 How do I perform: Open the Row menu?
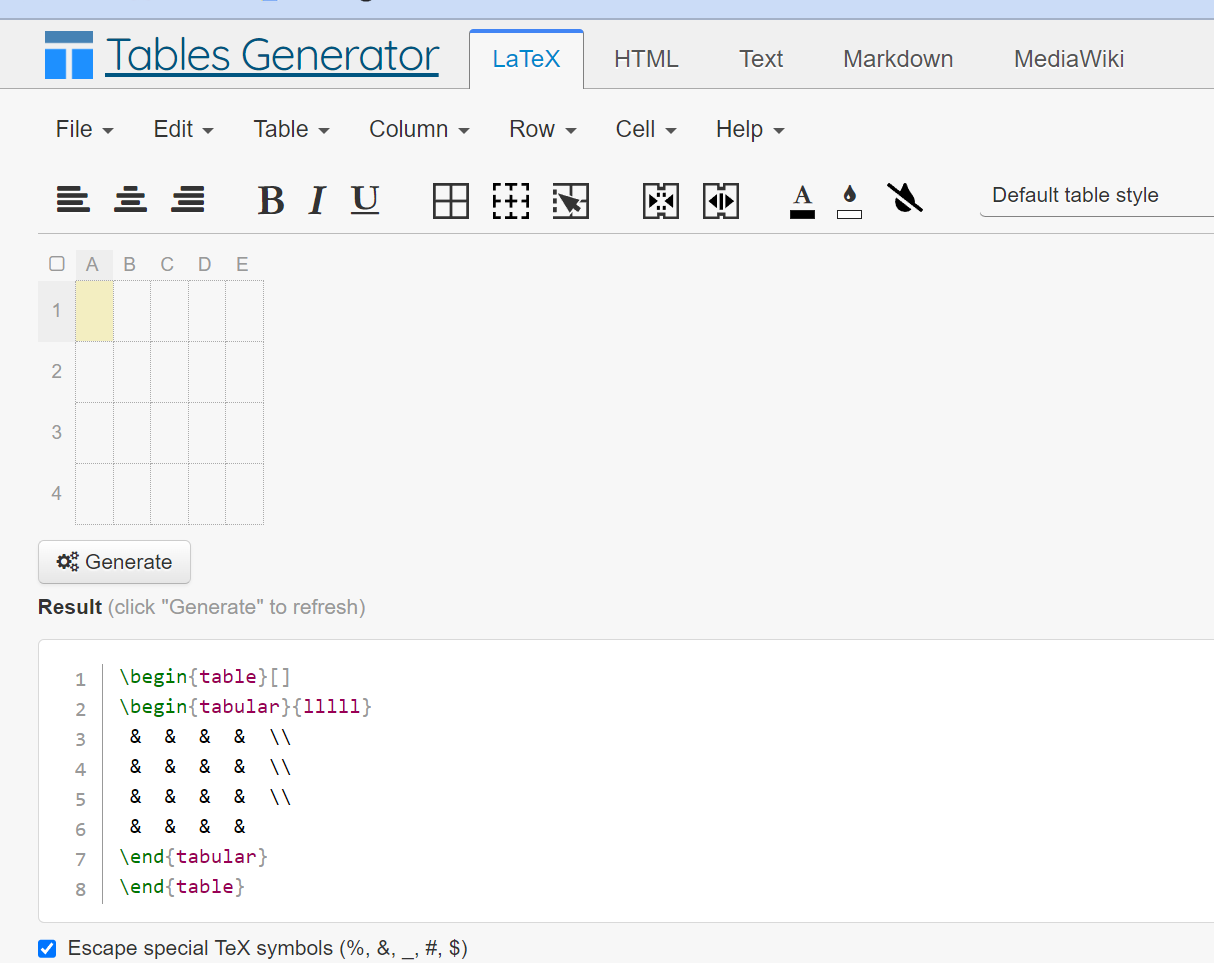pyautogui.click(x=543, y=129)
